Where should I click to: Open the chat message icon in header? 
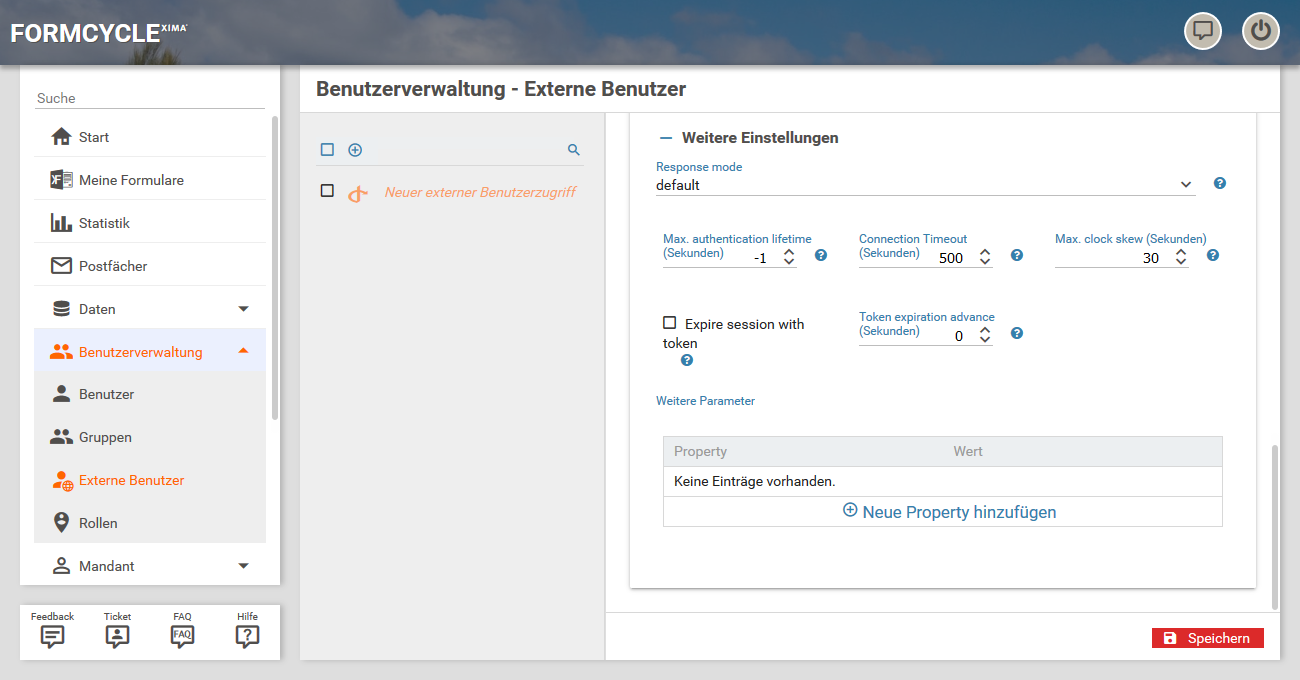(x=1203, y=31)
